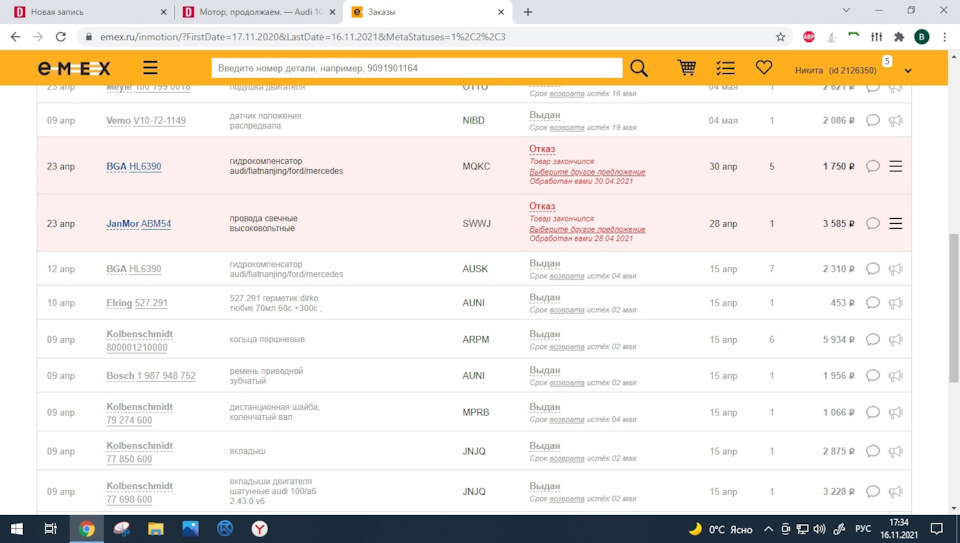
Task: Close the 'Заказы' tab
Action: pyautogui.click(x=501, y=12)
